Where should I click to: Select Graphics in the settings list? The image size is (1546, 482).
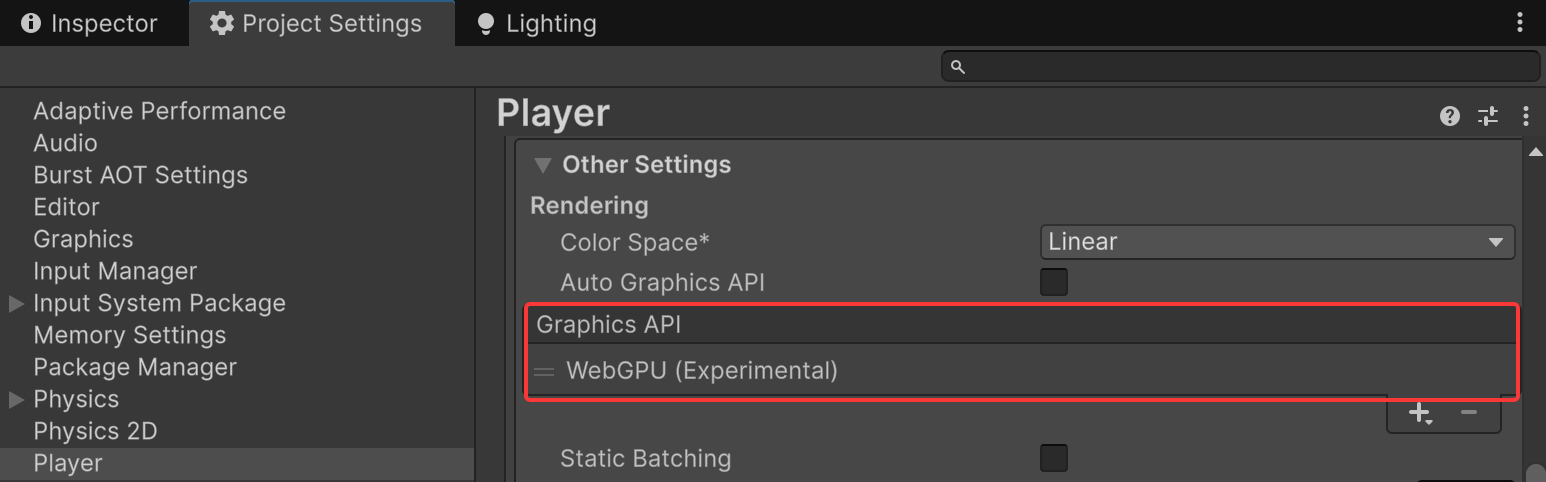coord(83,239)
